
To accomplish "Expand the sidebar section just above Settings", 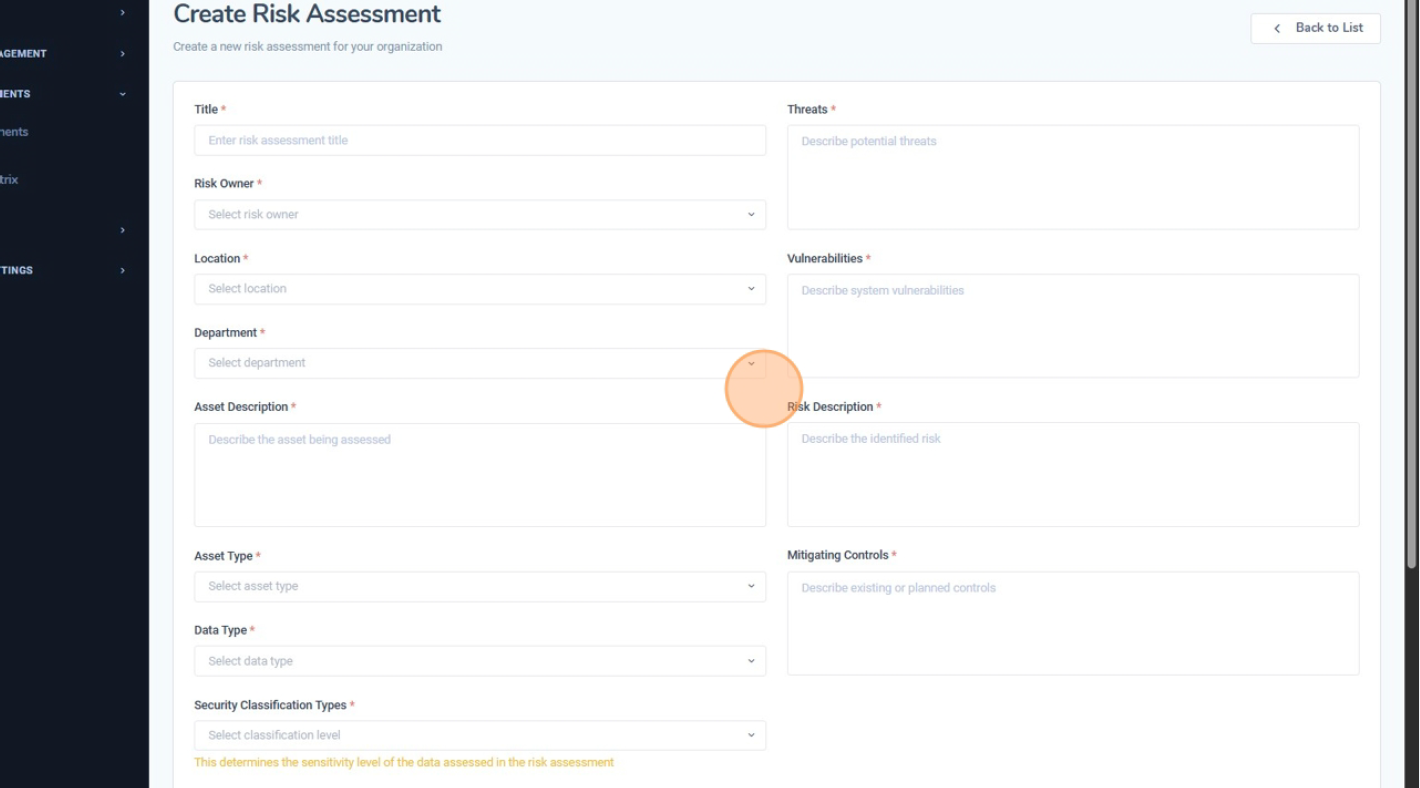I will [123, 231].
